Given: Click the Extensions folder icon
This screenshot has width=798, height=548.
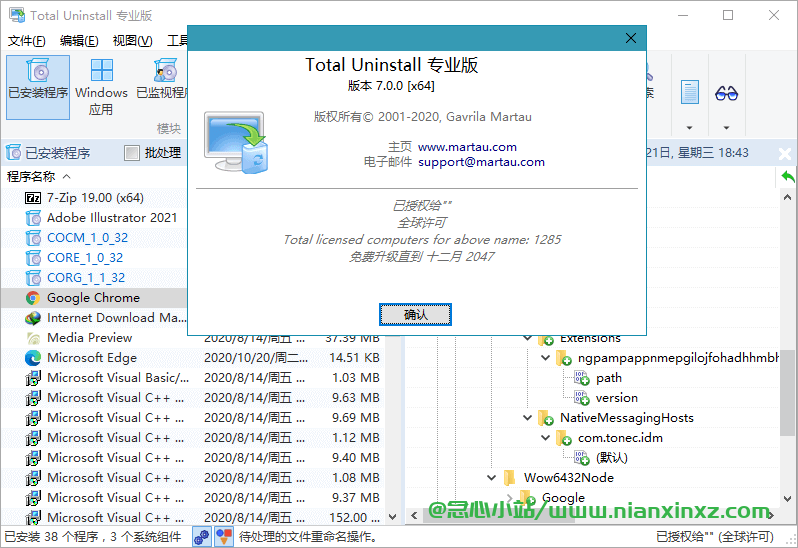Looking at the screenshot, I should 546,338.
